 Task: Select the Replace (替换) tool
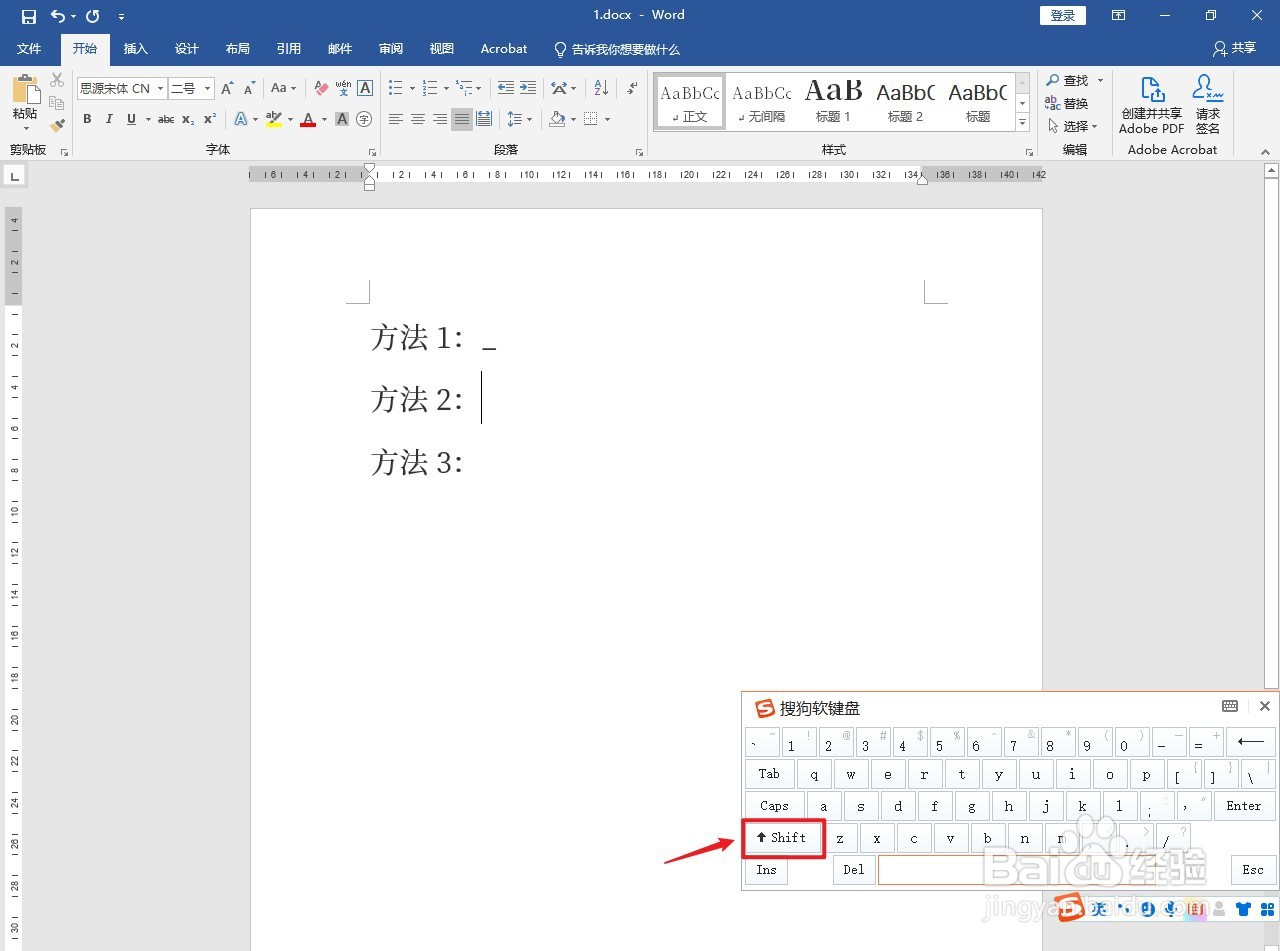tap(1074, 103)
